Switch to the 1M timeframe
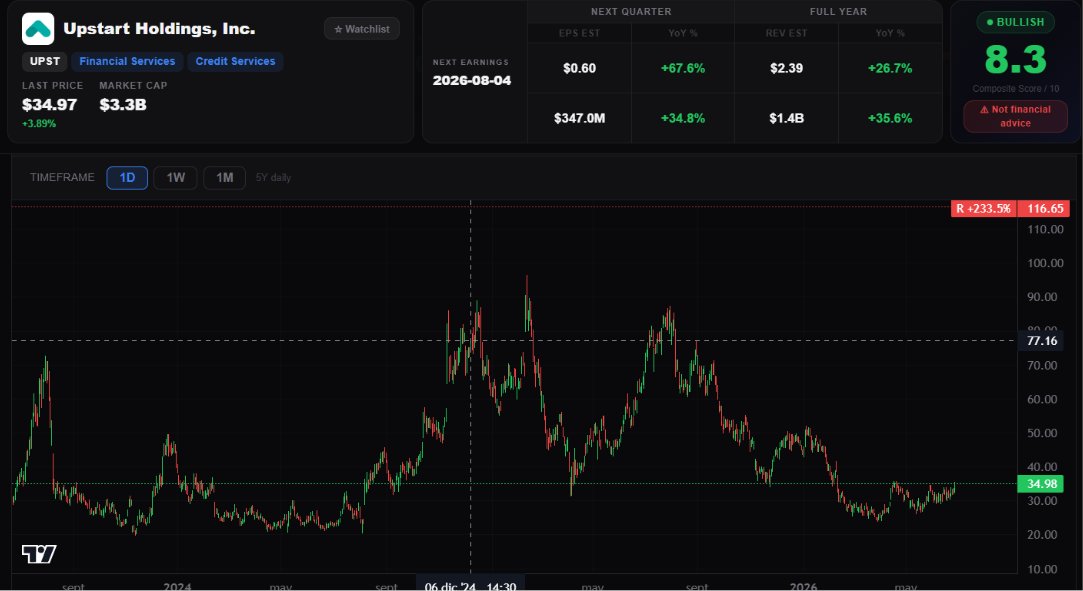 pyautogui.click(x=224, y=177)
